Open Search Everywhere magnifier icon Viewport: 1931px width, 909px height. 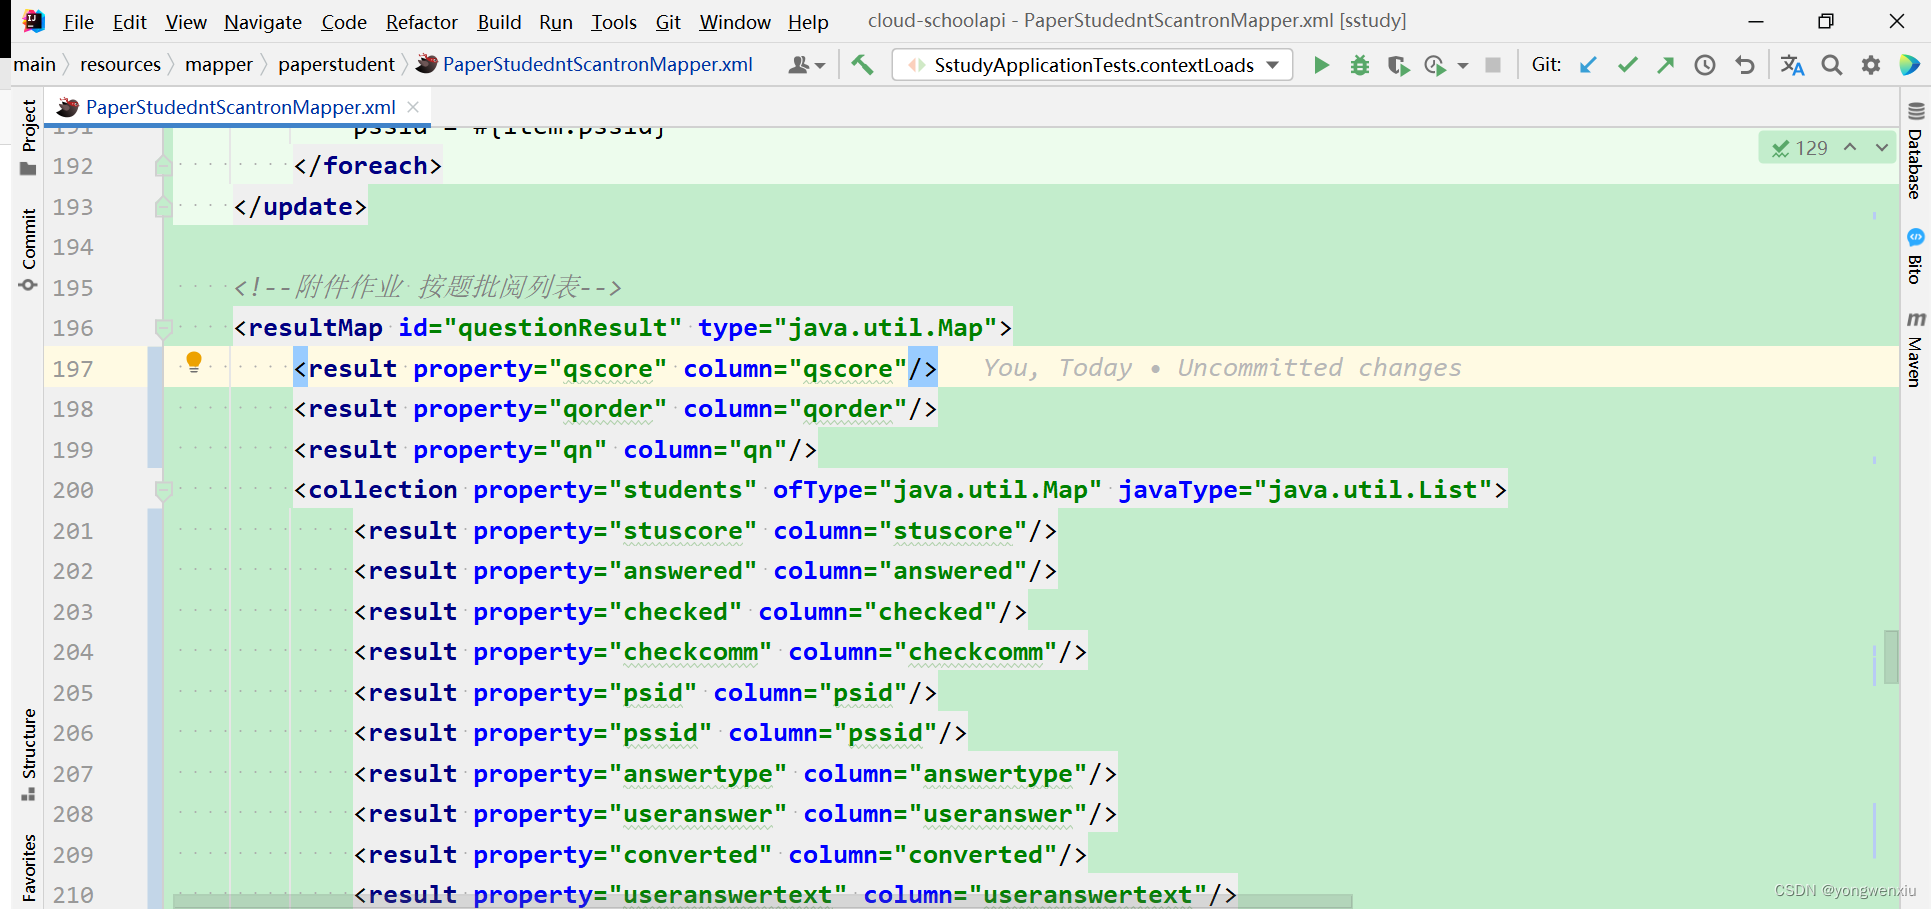(x=1832, y=65)
